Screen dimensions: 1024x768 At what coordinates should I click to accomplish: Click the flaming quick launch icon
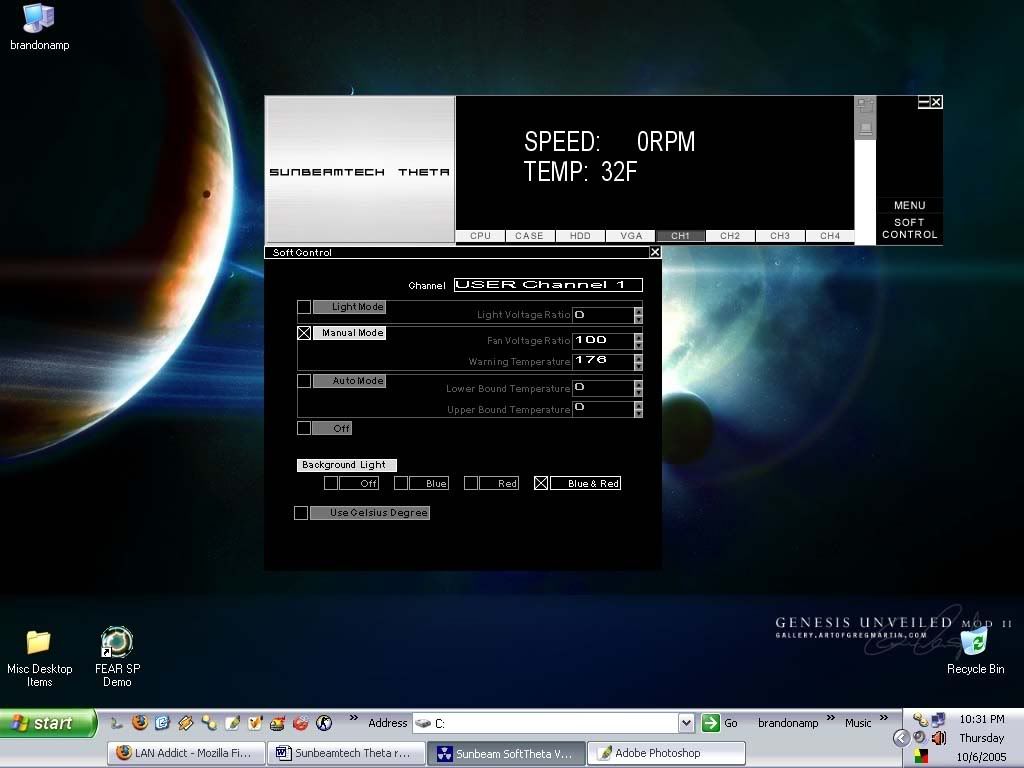(278, 722)
